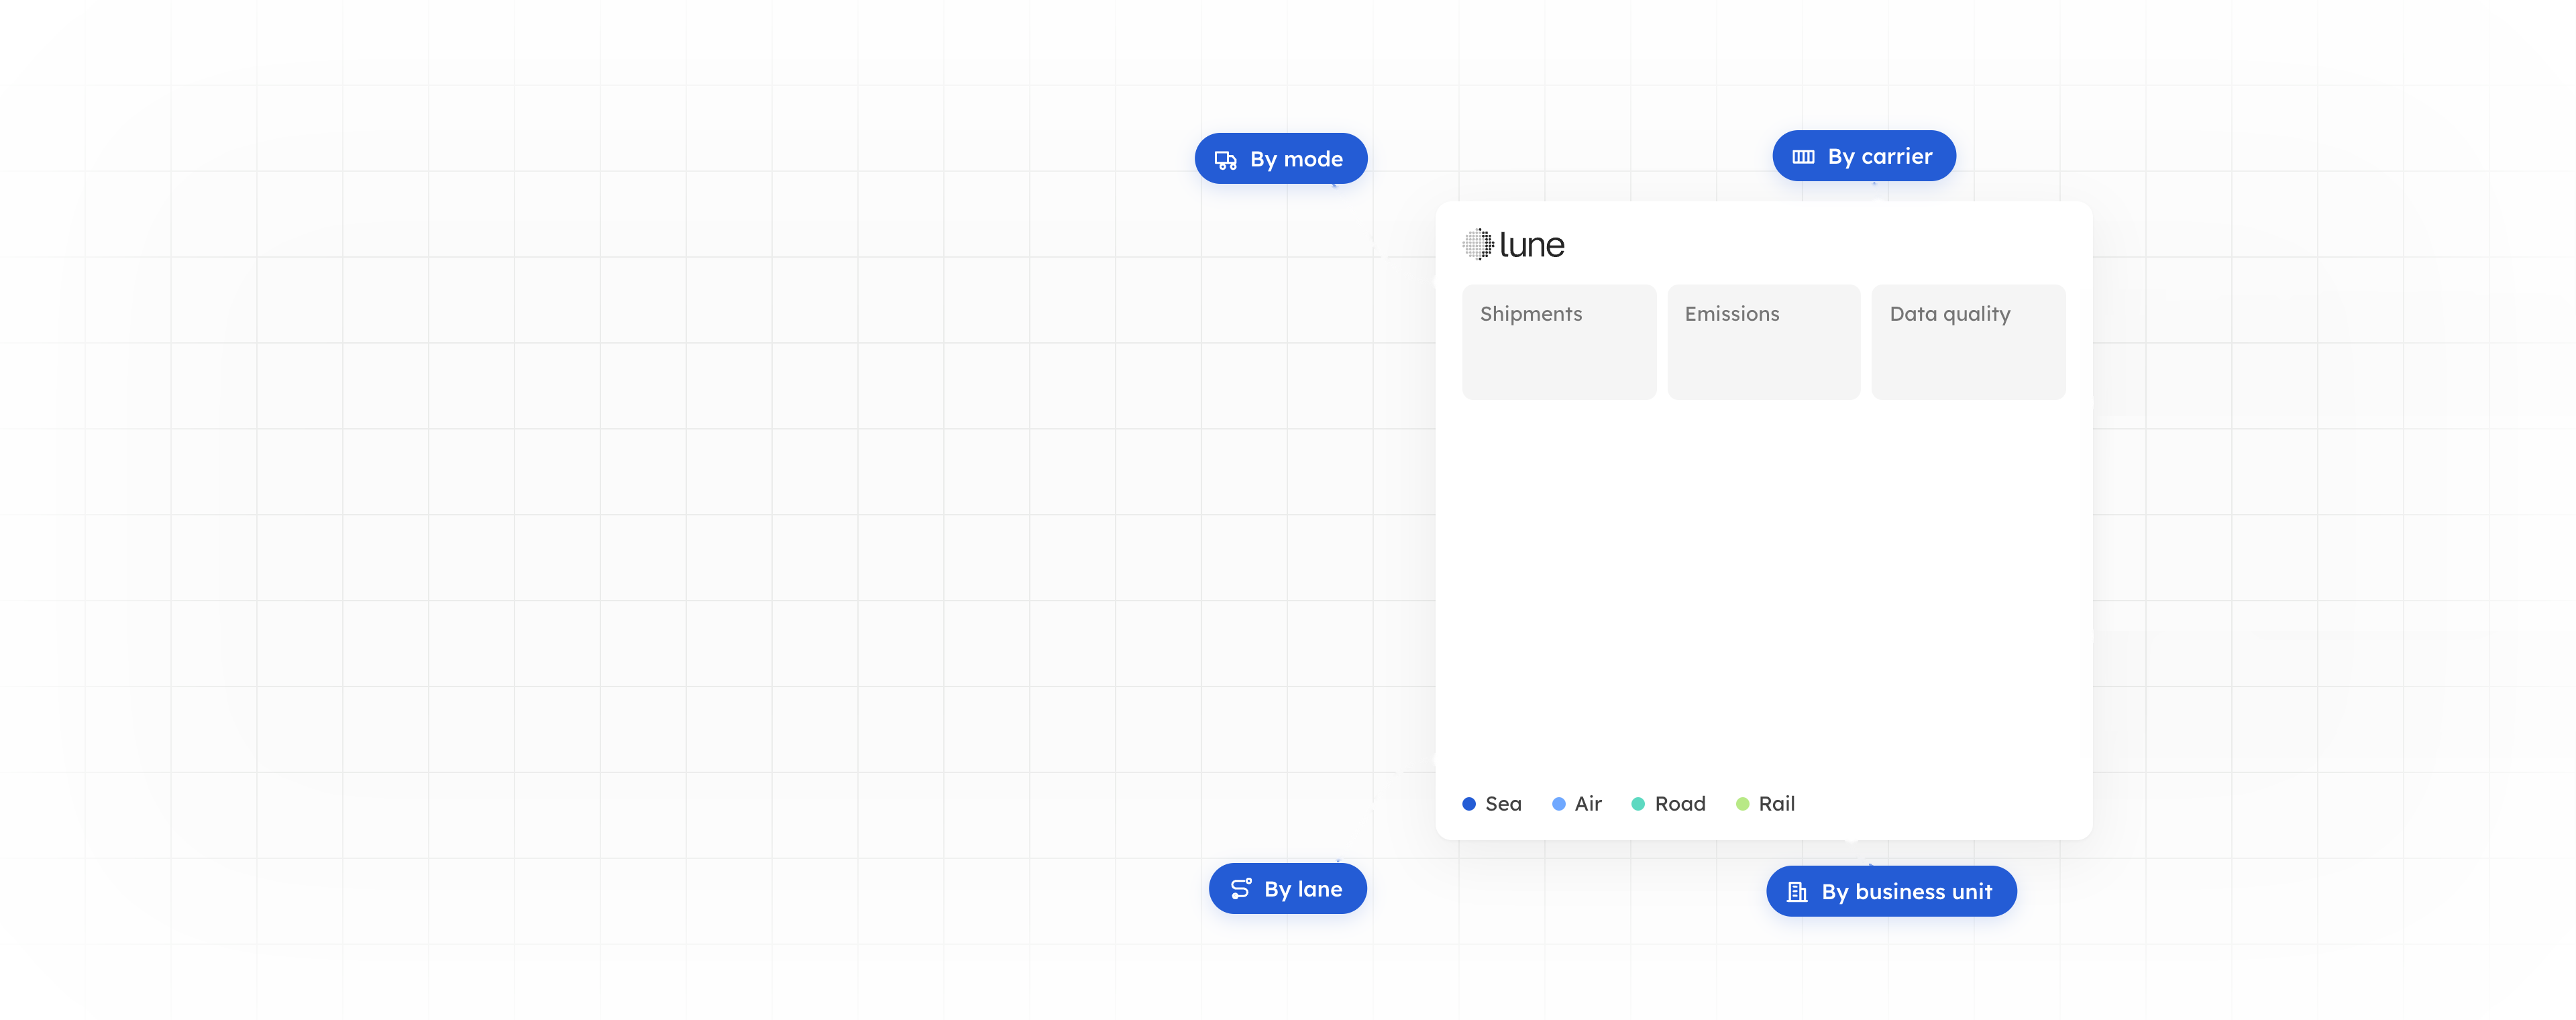Click the "Air" legend label
Viewport: 2576px width, 1020px height.
[x=1588, y=804]
